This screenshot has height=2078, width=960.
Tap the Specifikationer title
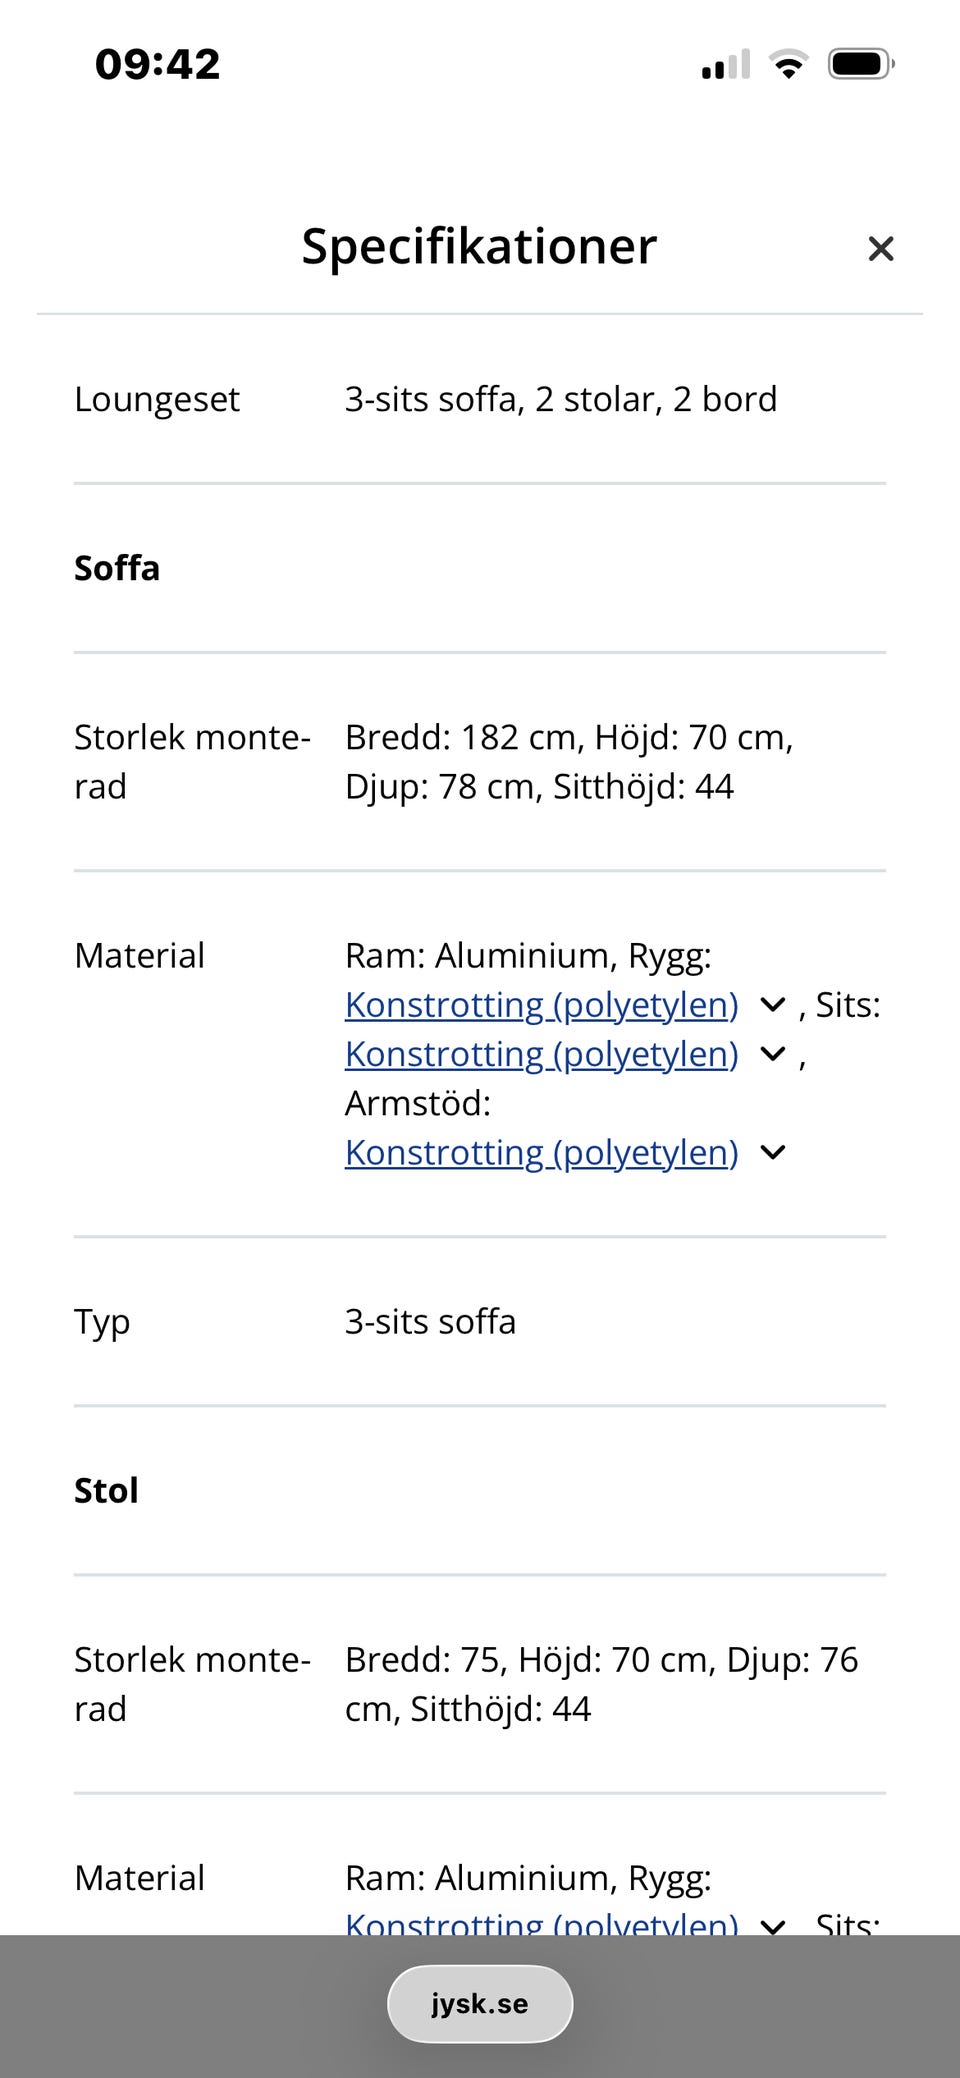tap(479, 246)
